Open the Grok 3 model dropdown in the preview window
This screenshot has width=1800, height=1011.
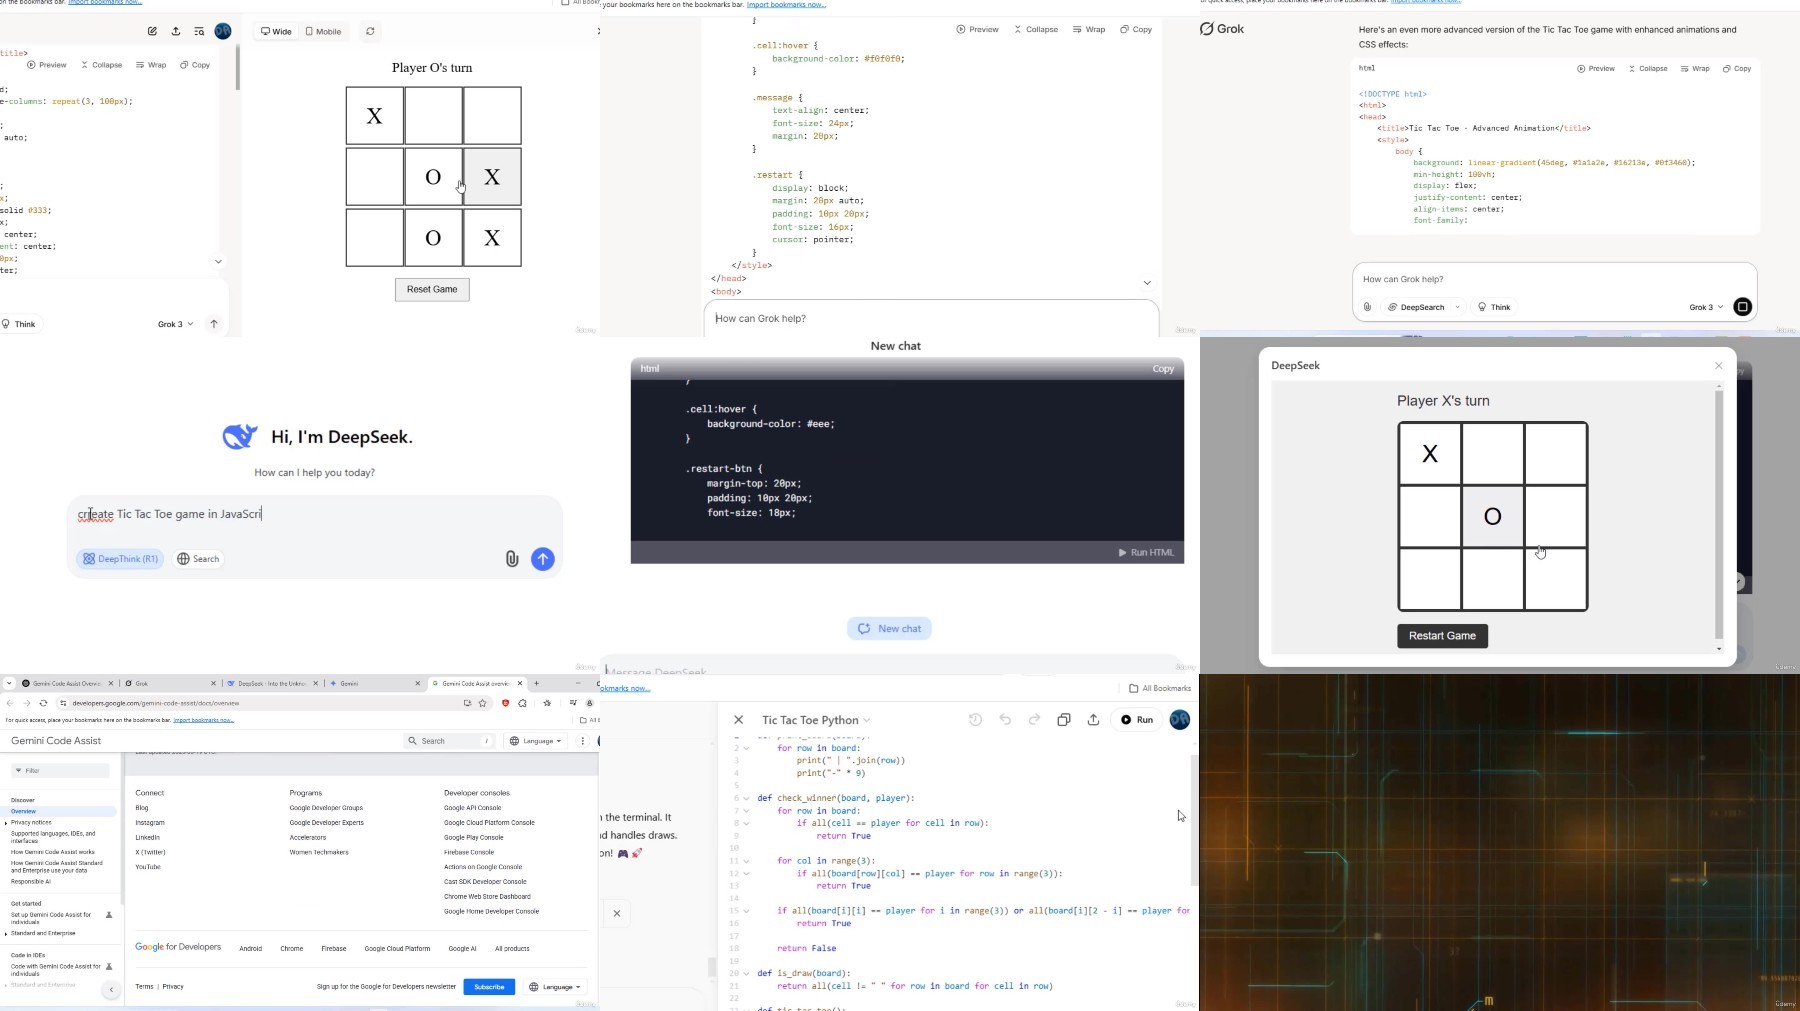175,324
